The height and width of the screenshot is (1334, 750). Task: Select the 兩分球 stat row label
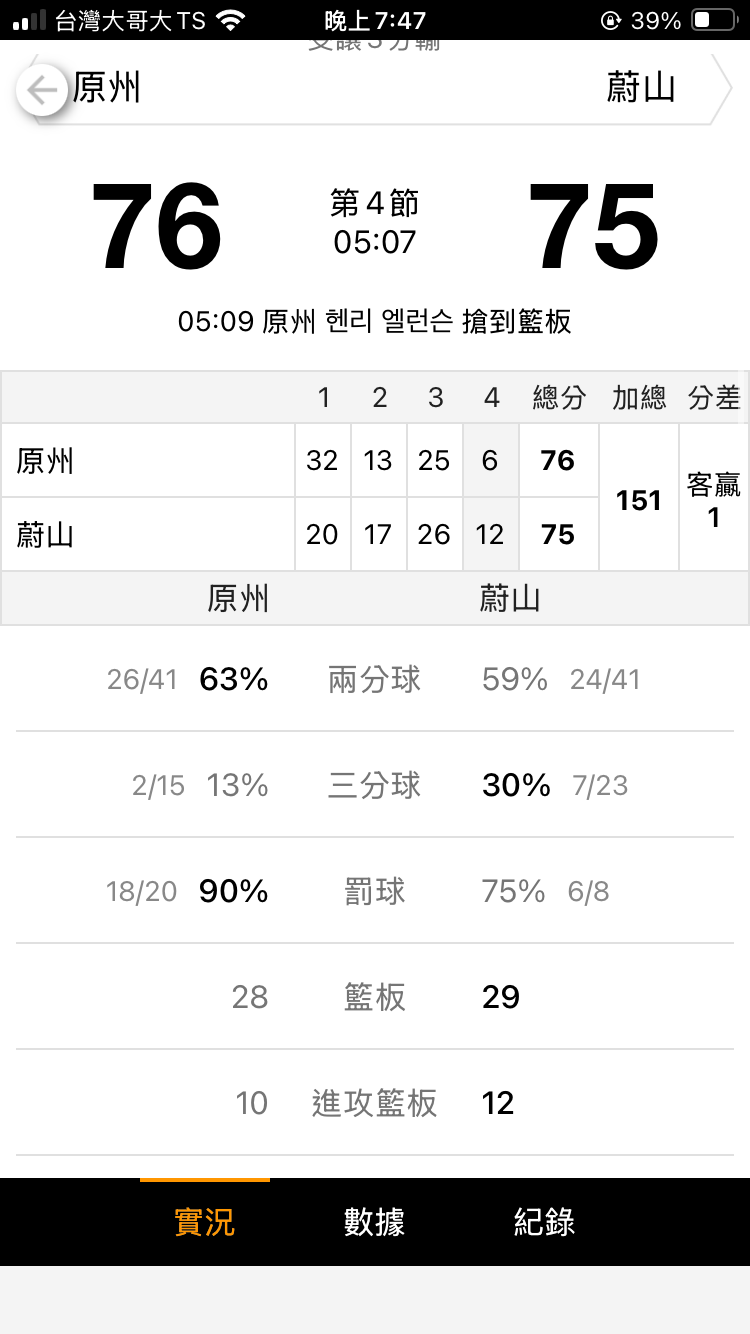(374, 680)
